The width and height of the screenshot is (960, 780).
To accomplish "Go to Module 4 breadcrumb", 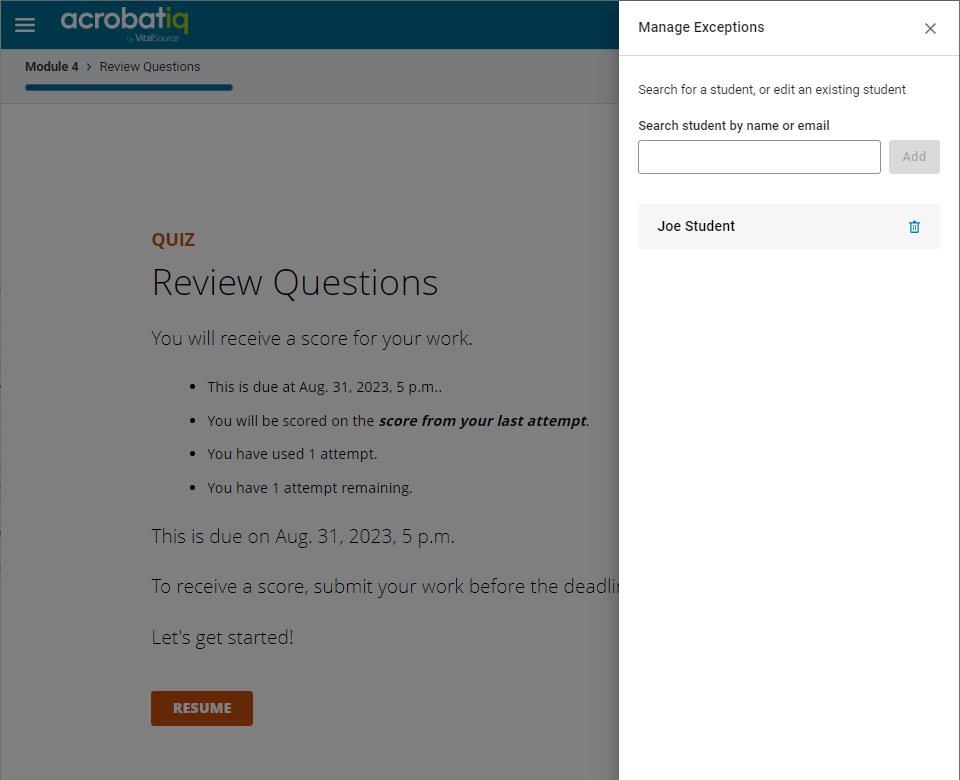I will (x=52, y=67).
